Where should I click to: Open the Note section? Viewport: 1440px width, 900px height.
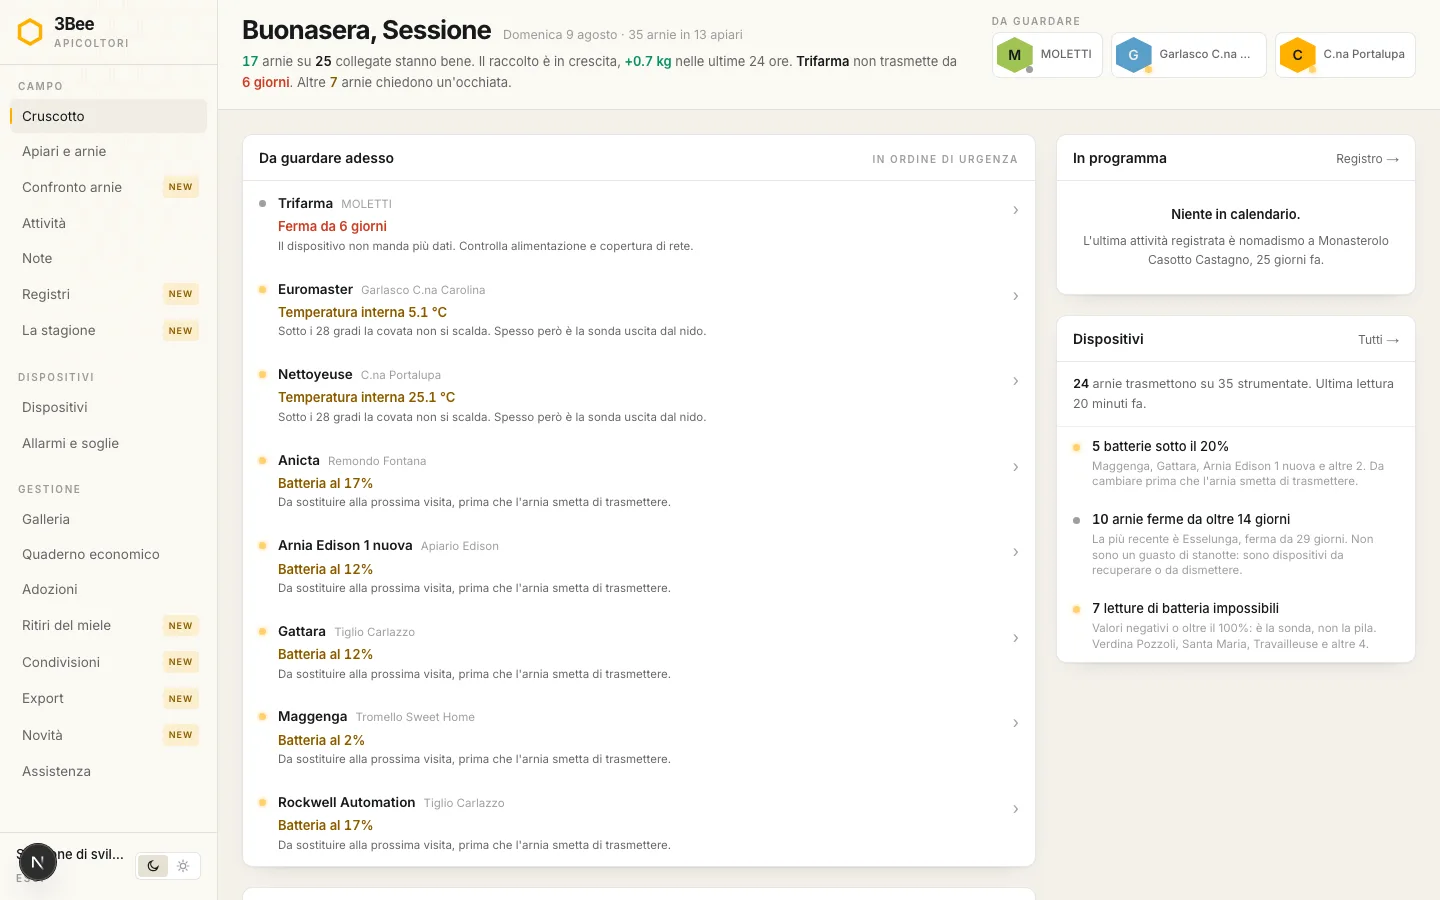[108, 258]
